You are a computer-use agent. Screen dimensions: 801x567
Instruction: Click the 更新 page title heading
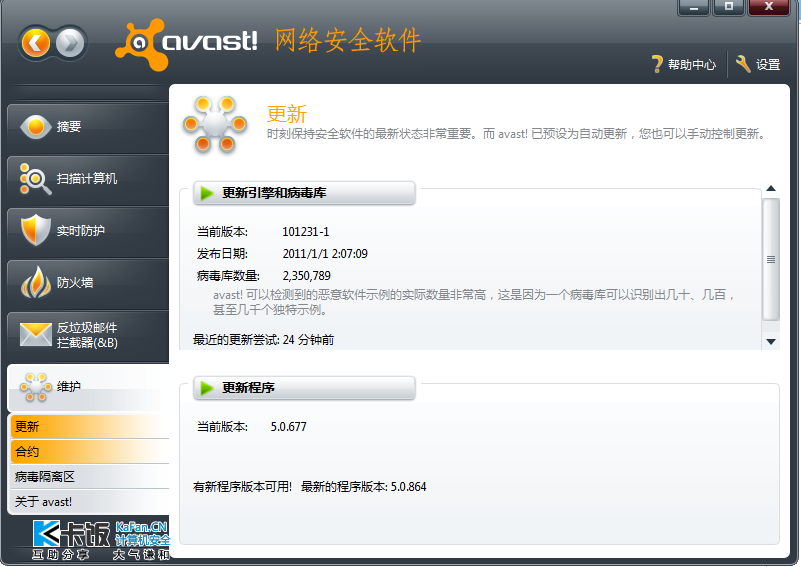coord(287,113)
